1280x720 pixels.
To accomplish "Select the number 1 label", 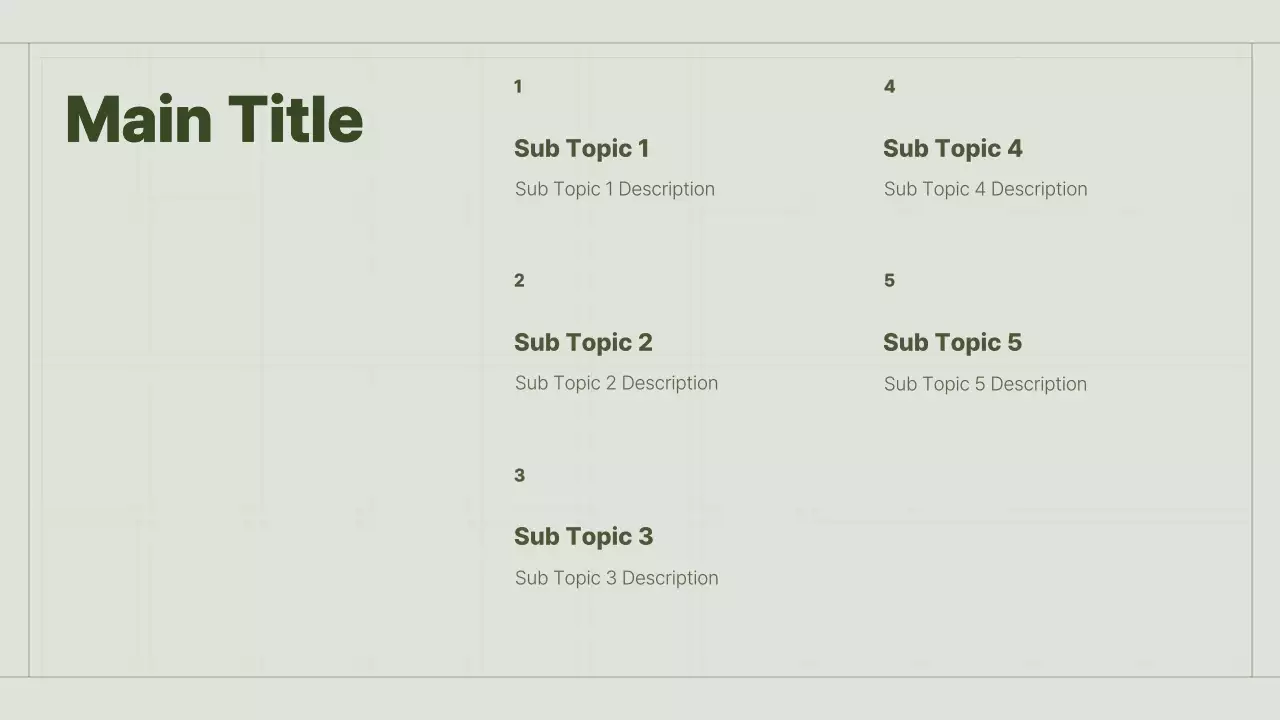I will [x=518, y=87].
